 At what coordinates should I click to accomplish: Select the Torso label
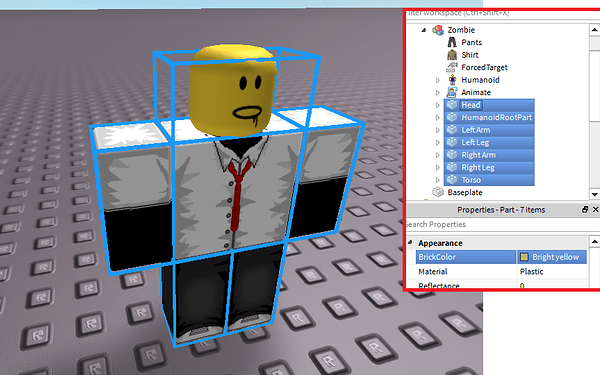click(471, 180)
